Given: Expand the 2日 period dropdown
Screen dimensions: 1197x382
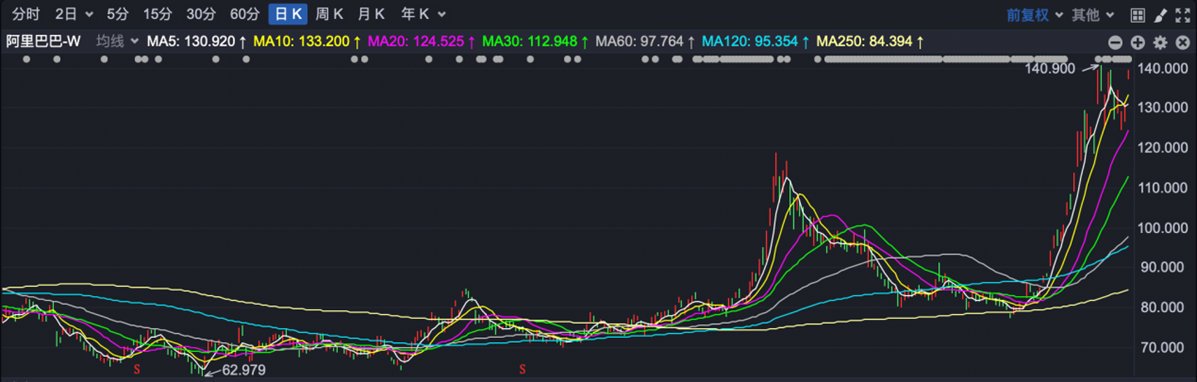Looking at the screenshot, I should tap(74, 15).
